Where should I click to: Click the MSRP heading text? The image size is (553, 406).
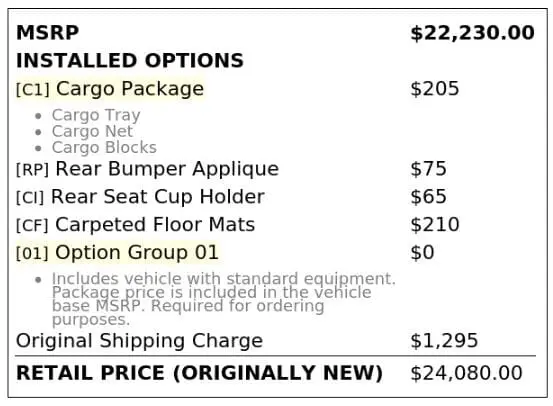tap(47, 33)
